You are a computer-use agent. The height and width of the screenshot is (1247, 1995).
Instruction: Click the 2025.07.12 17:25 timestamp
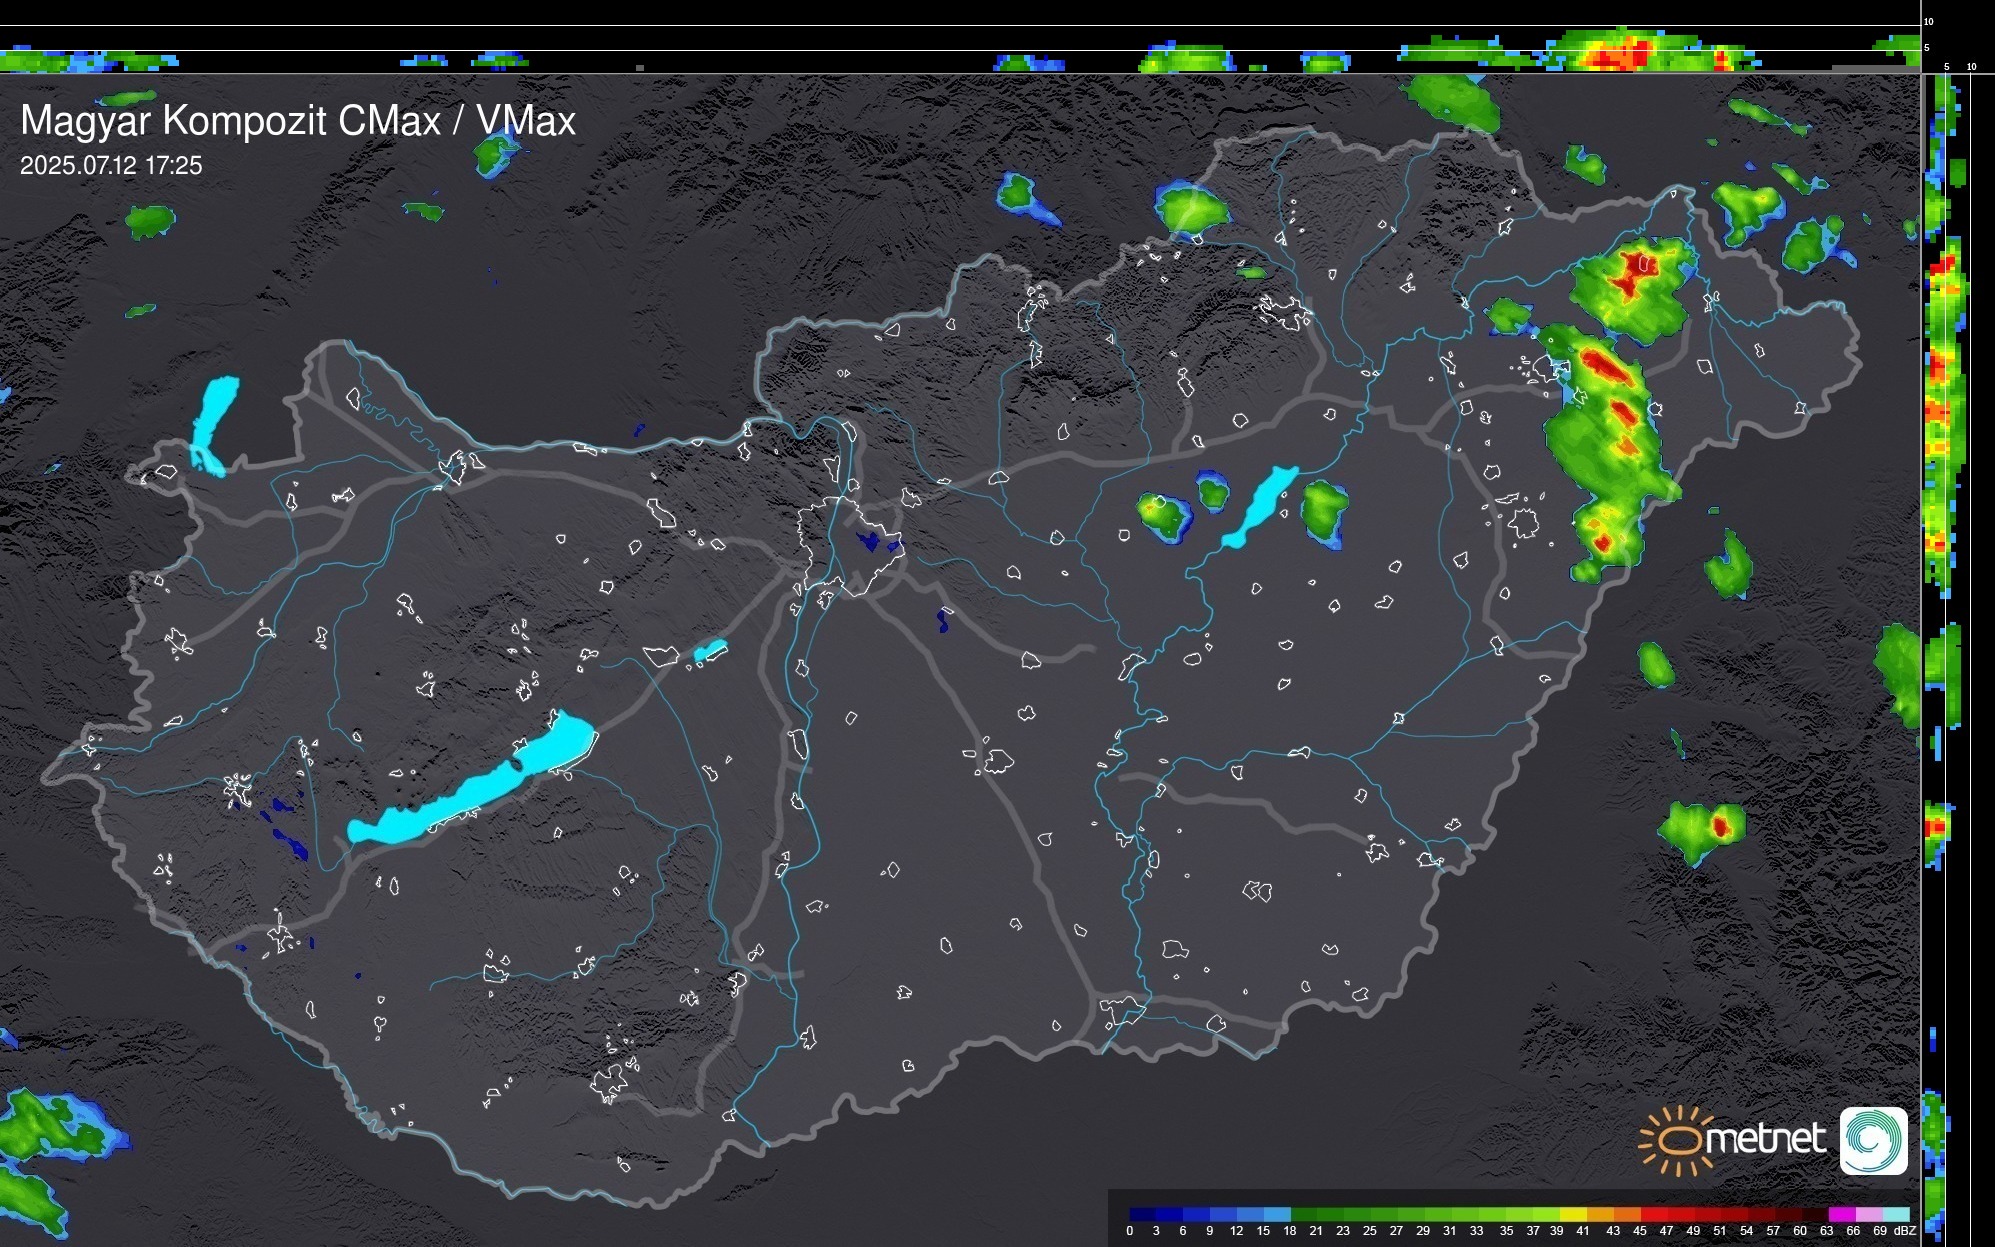pyautogui.click(x=111, y=166)
